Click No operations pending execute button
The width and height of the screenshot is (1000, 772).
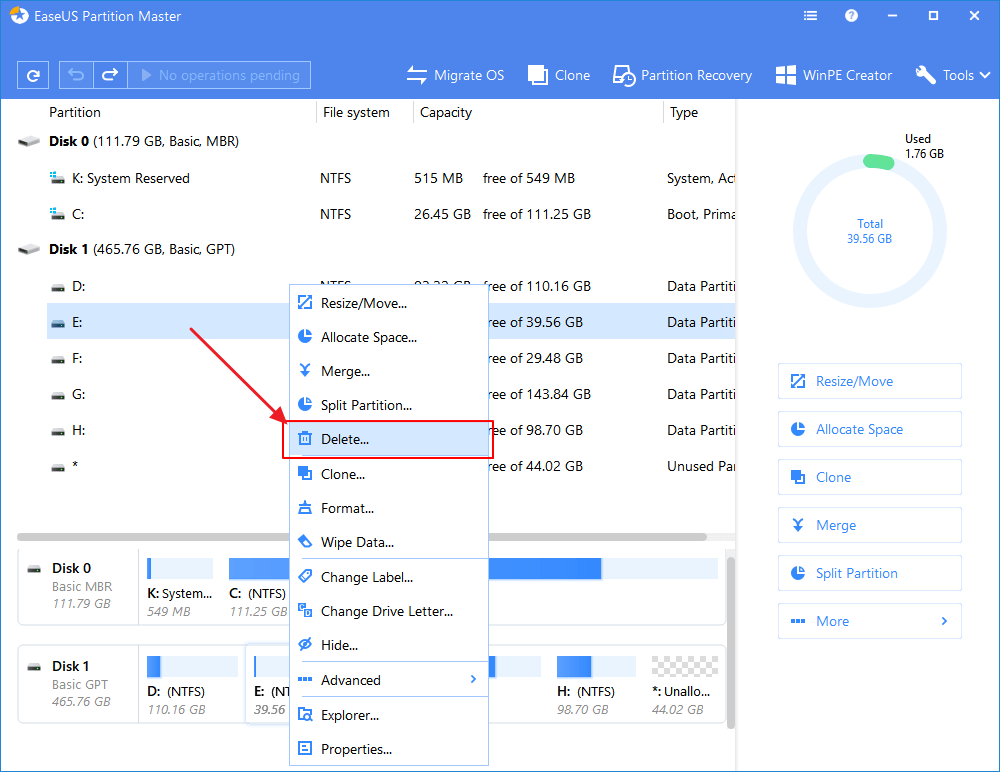pos(219,75)
